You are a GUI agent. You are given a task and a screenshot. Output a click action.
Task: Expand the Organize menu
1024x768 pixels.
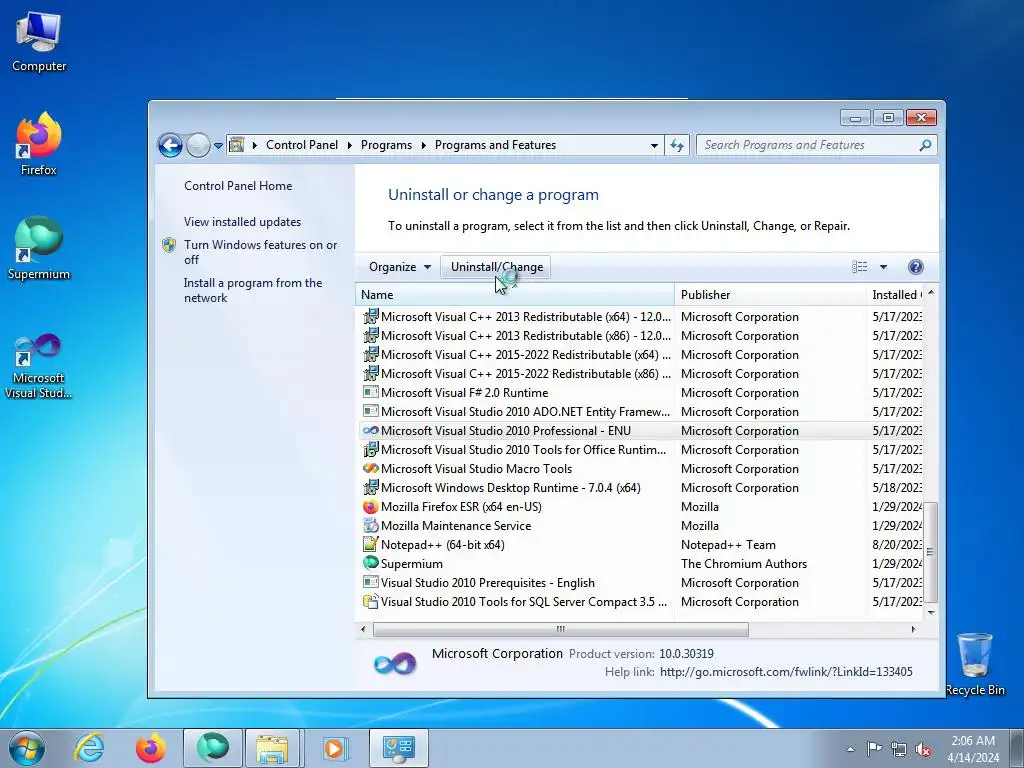400,266
